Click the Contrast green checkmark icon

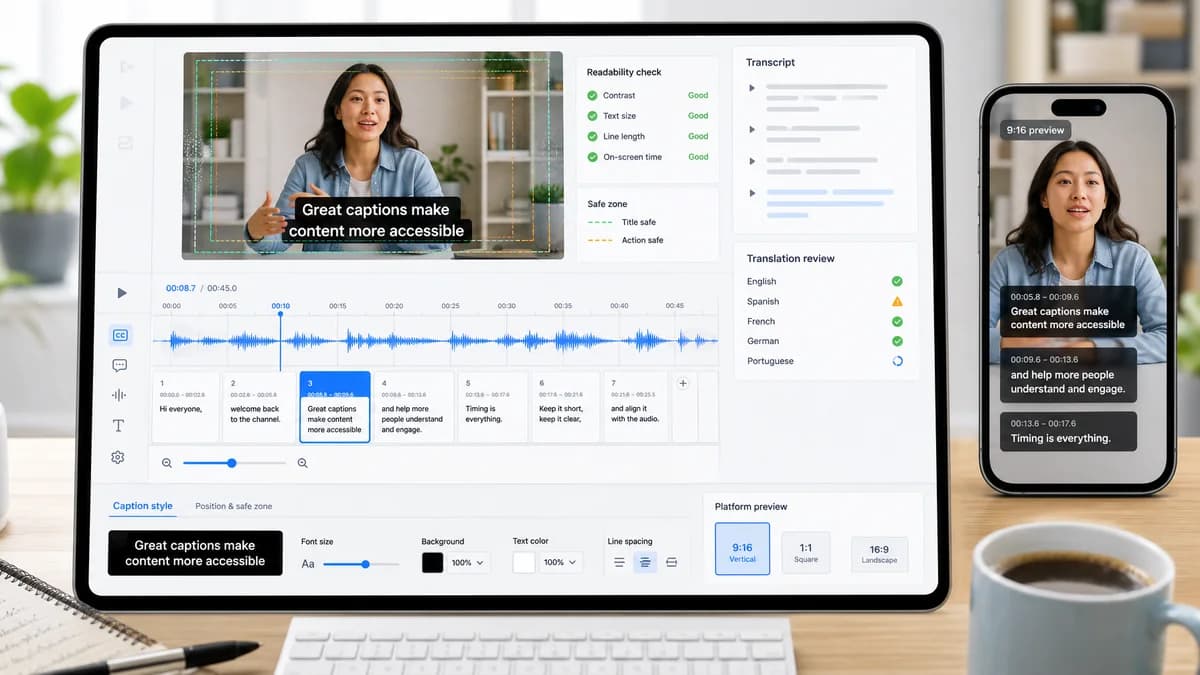[x=592, y=96]
